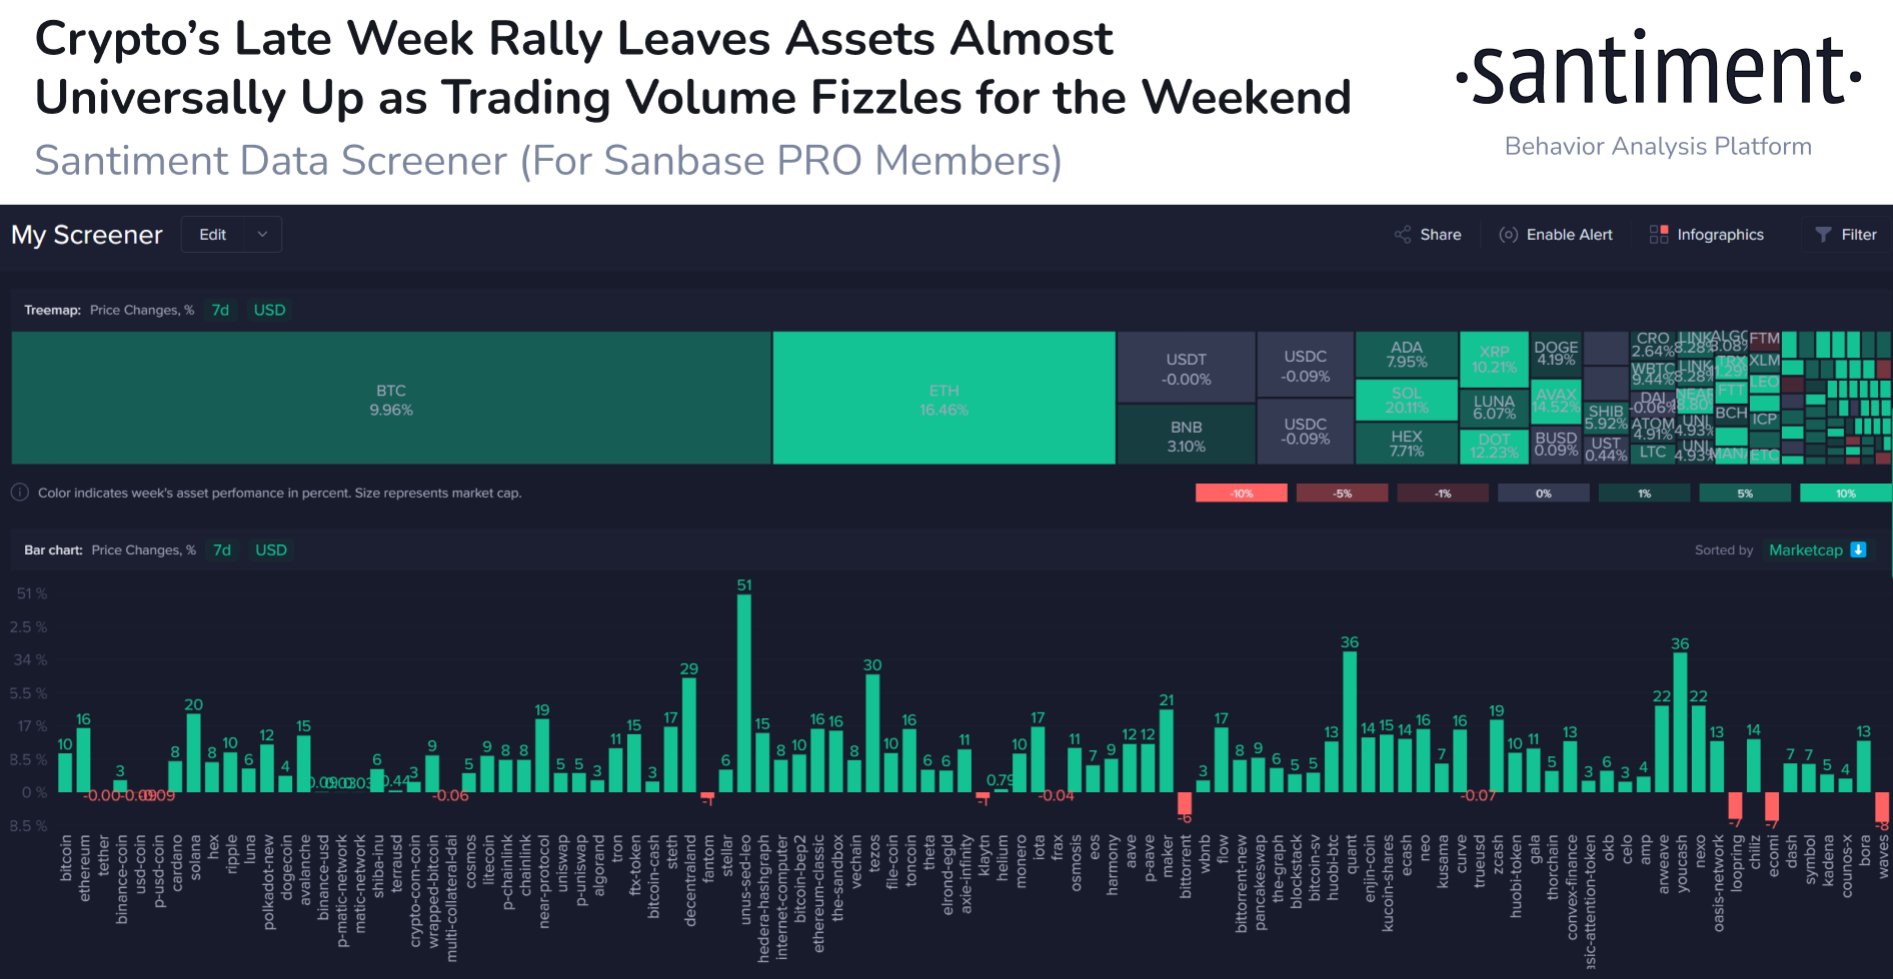Click the info icon beside the treemap legend note
1893x979 pixels.
(x=21, y=493)
